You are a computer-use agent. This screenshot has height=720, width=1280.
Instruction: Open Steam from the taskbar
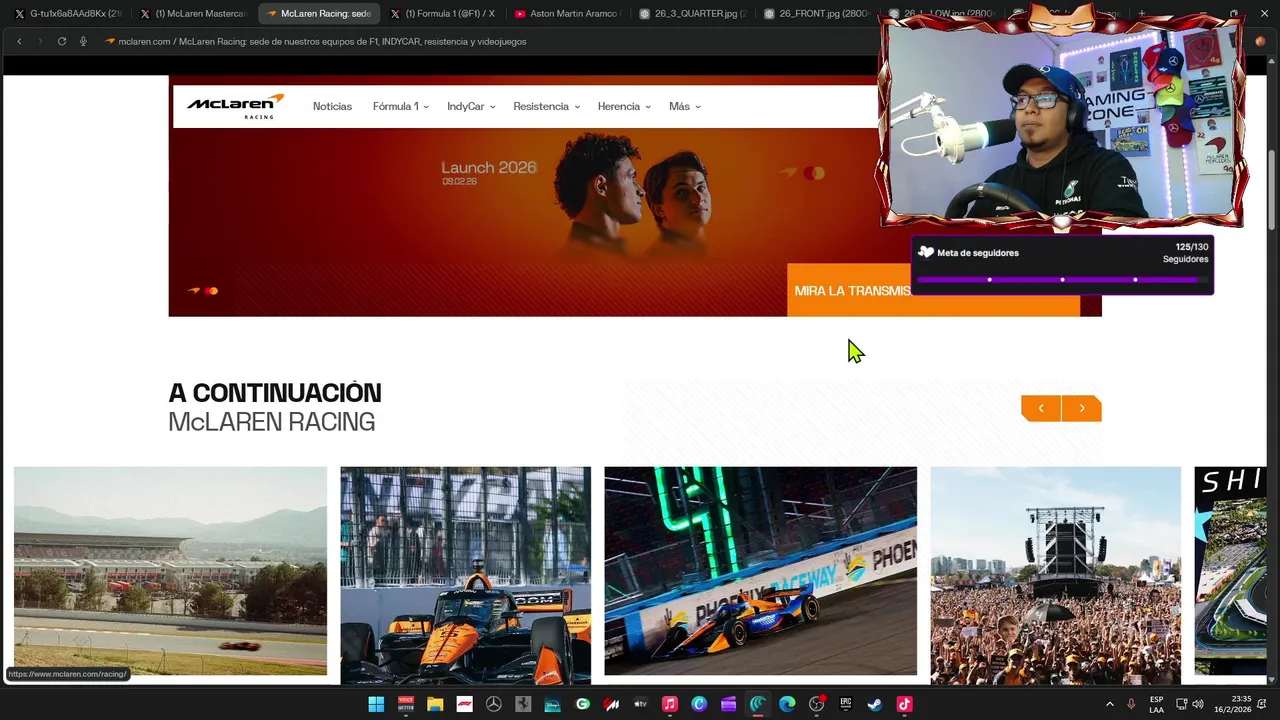click(875, 704)
